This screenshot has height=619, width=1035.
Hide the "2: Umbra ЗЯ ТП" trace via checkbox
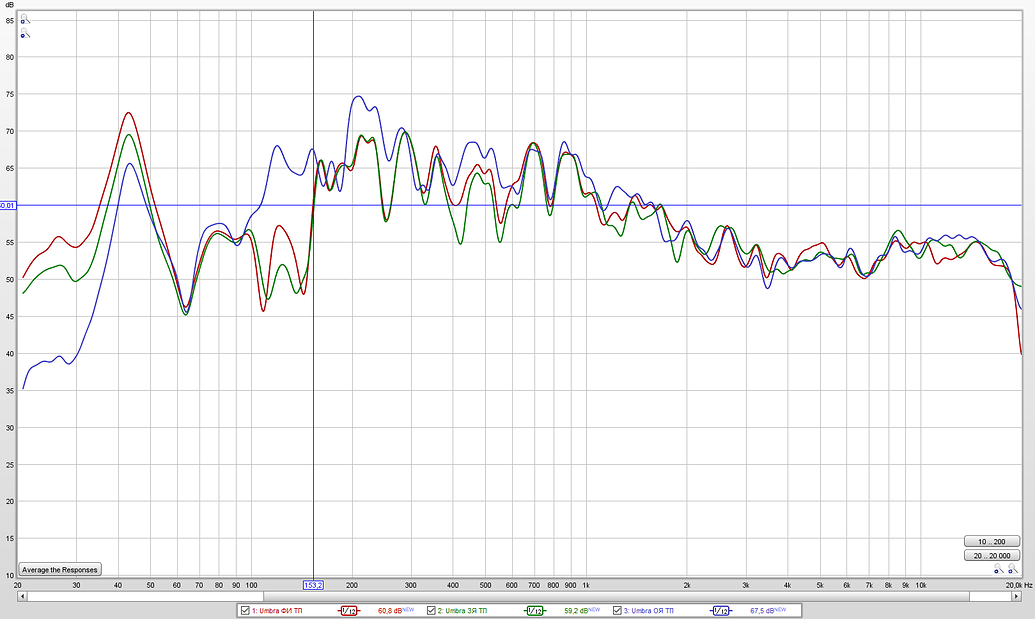(x=431, y=610)
